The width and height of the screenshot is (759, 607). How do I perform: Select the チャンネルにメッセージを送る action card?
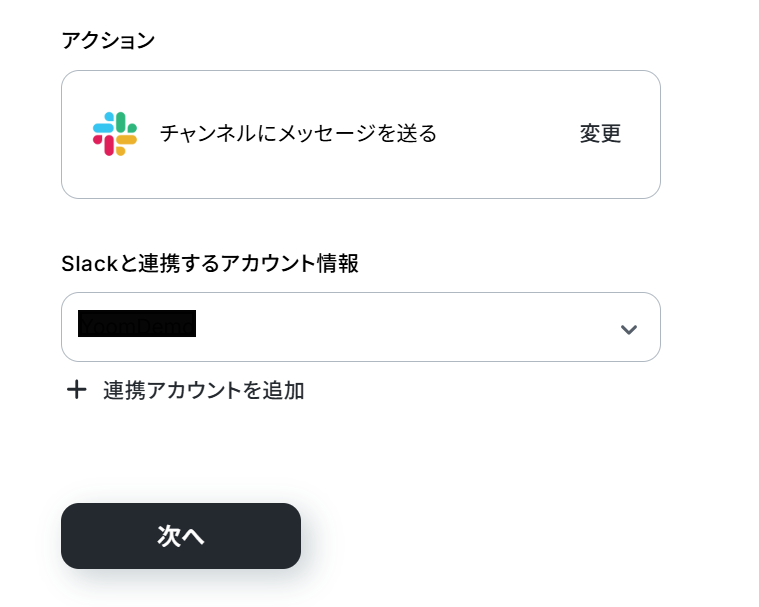[x=361, y=135]
